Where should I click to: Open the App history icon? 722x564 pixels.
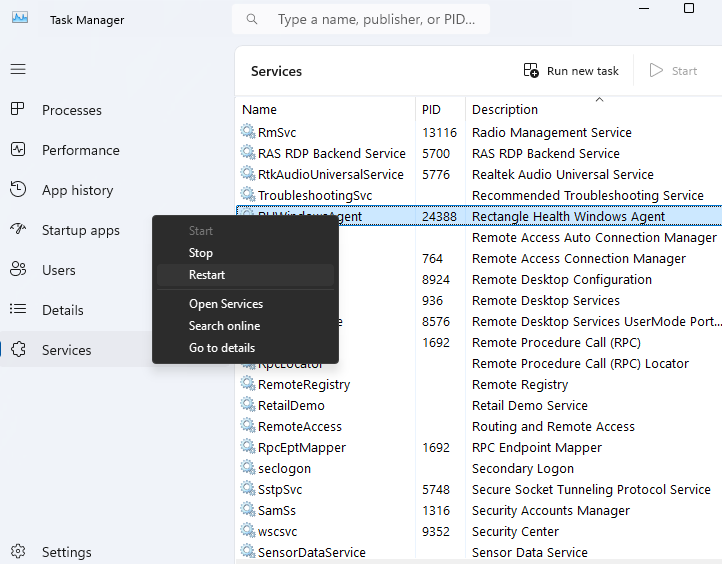click(x=18, y=189)
